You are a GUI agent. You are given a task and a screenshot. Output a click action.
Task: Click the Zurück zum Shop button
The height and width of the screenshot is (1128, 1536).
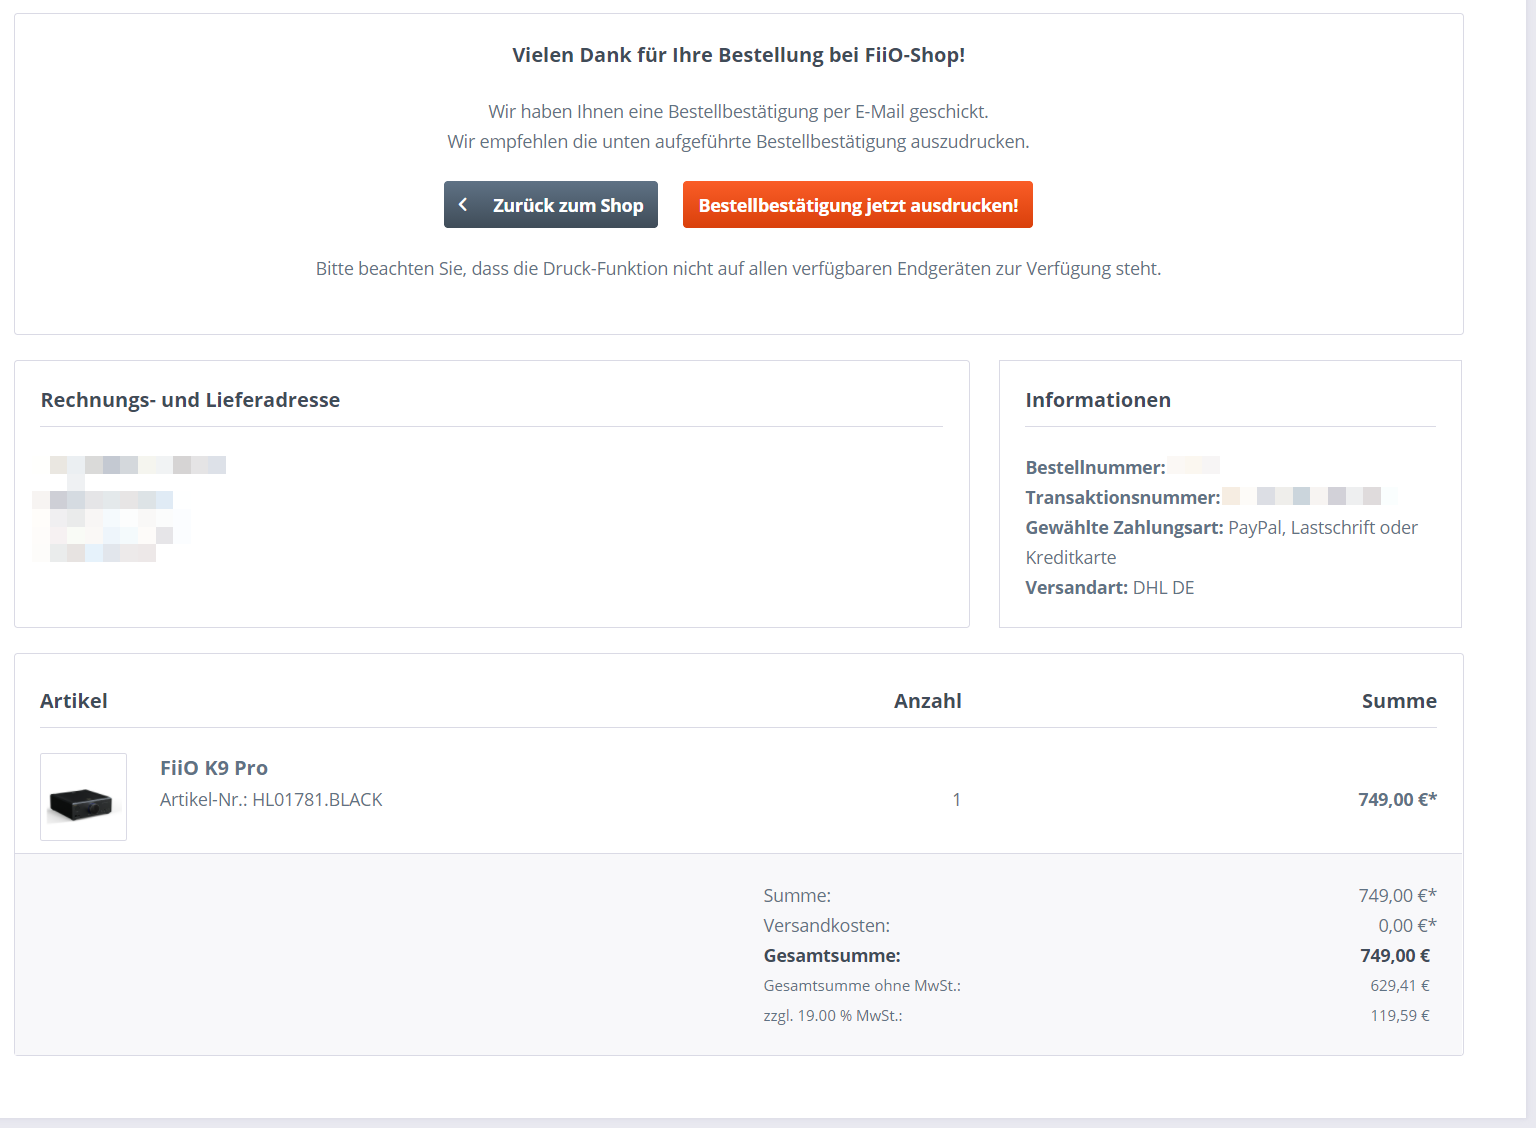(551, 205)
